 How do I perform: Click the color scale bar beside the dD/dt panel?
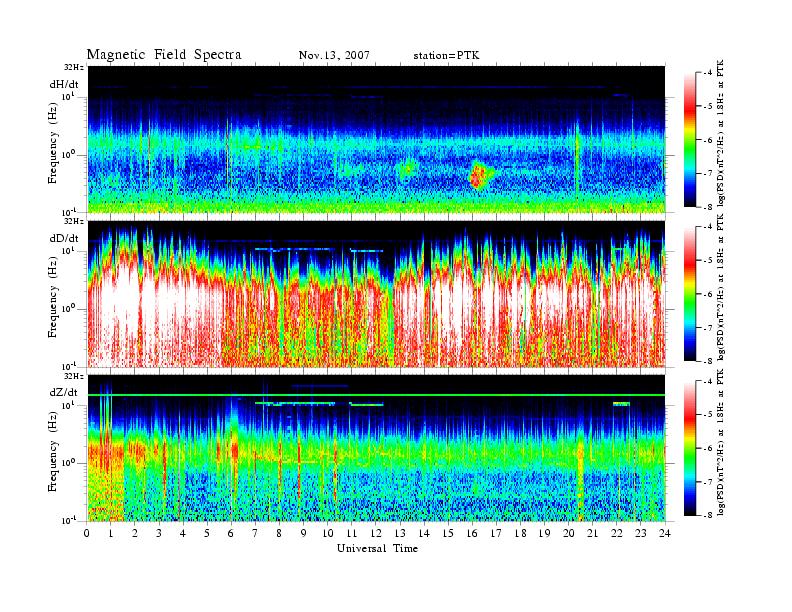tap(690, 294)
